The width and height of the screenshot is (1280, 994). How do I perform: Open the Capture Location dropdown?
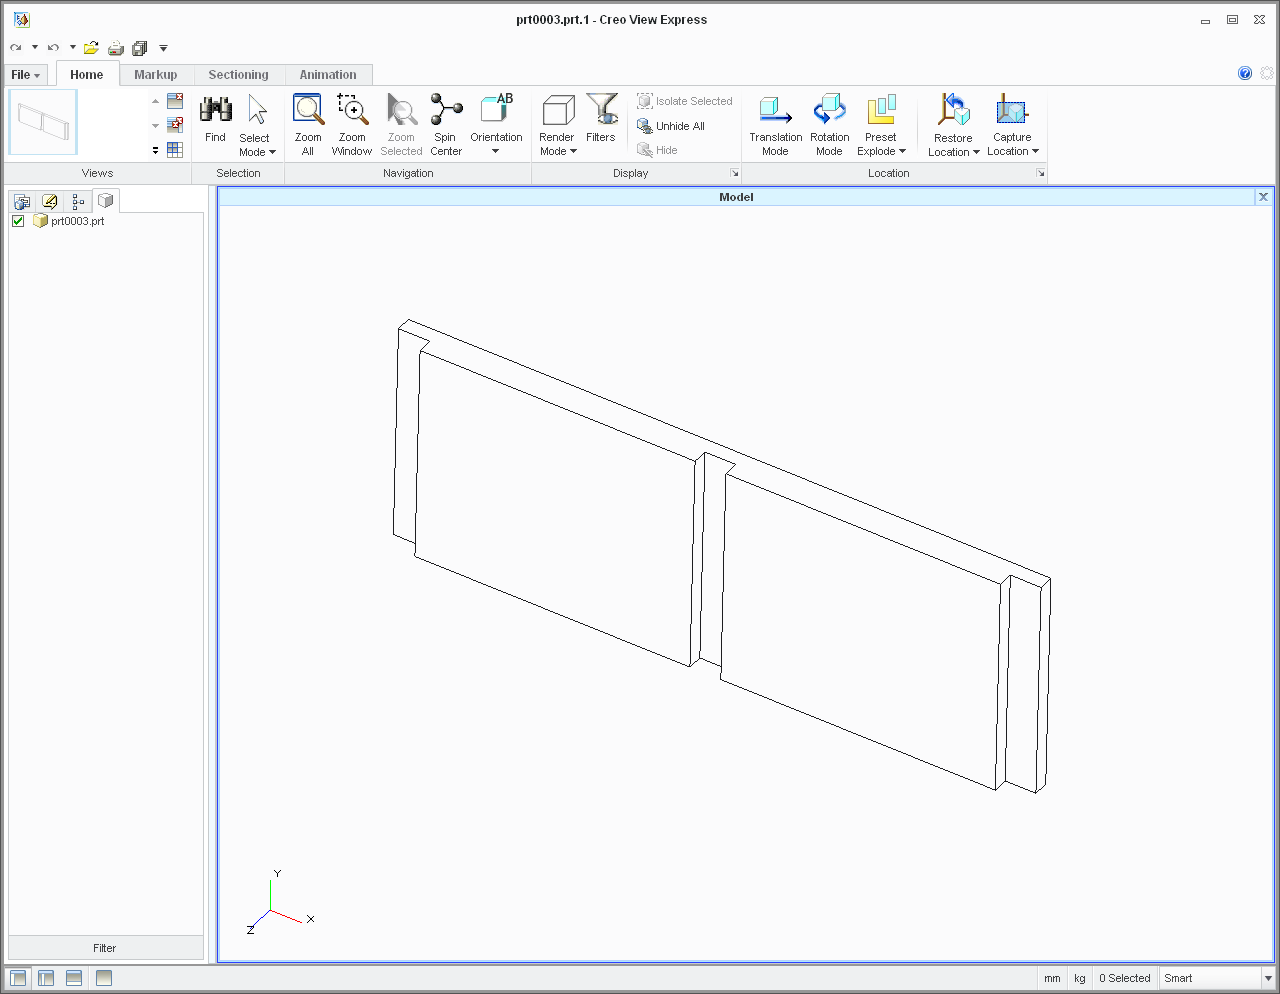tap(1013, 144)
